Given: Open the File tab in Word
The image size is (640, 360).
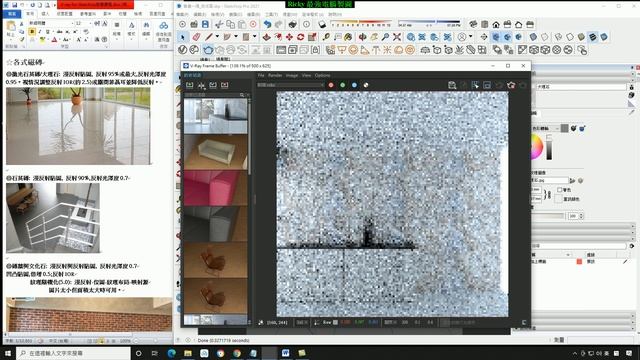Looking at the screenshot, I should tap(12, 13).
